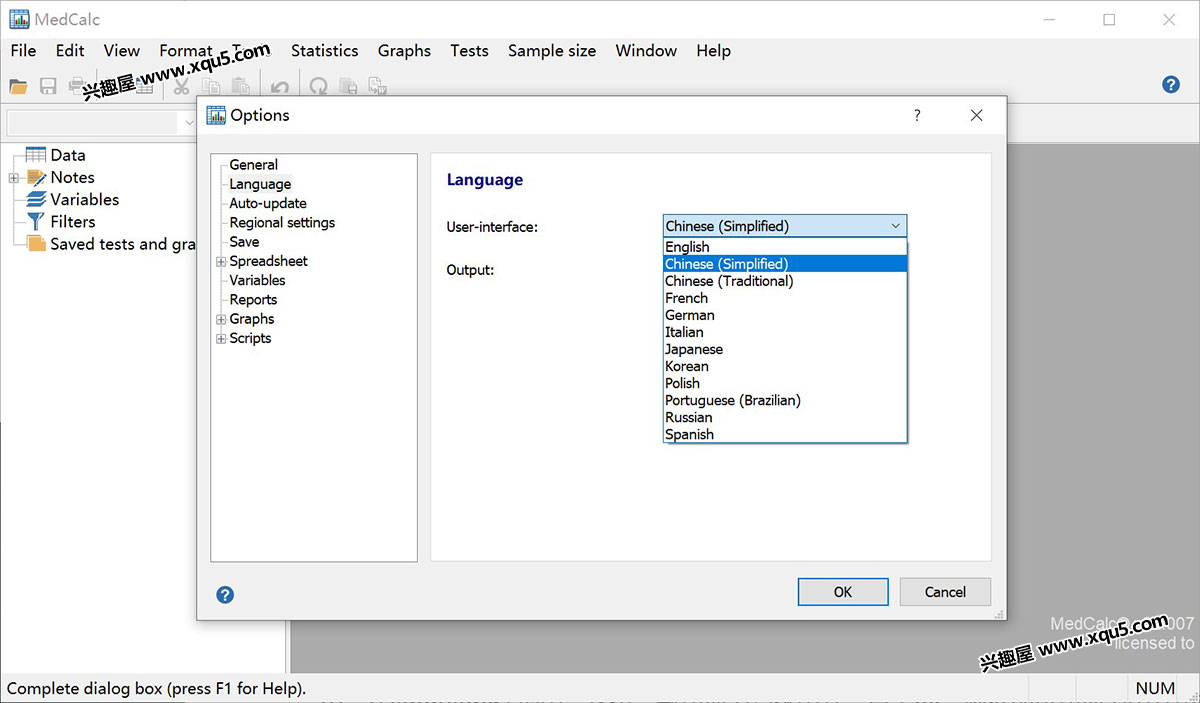
Task: Open the Graphs menu in menu bar
Action: tap(404, 51)
